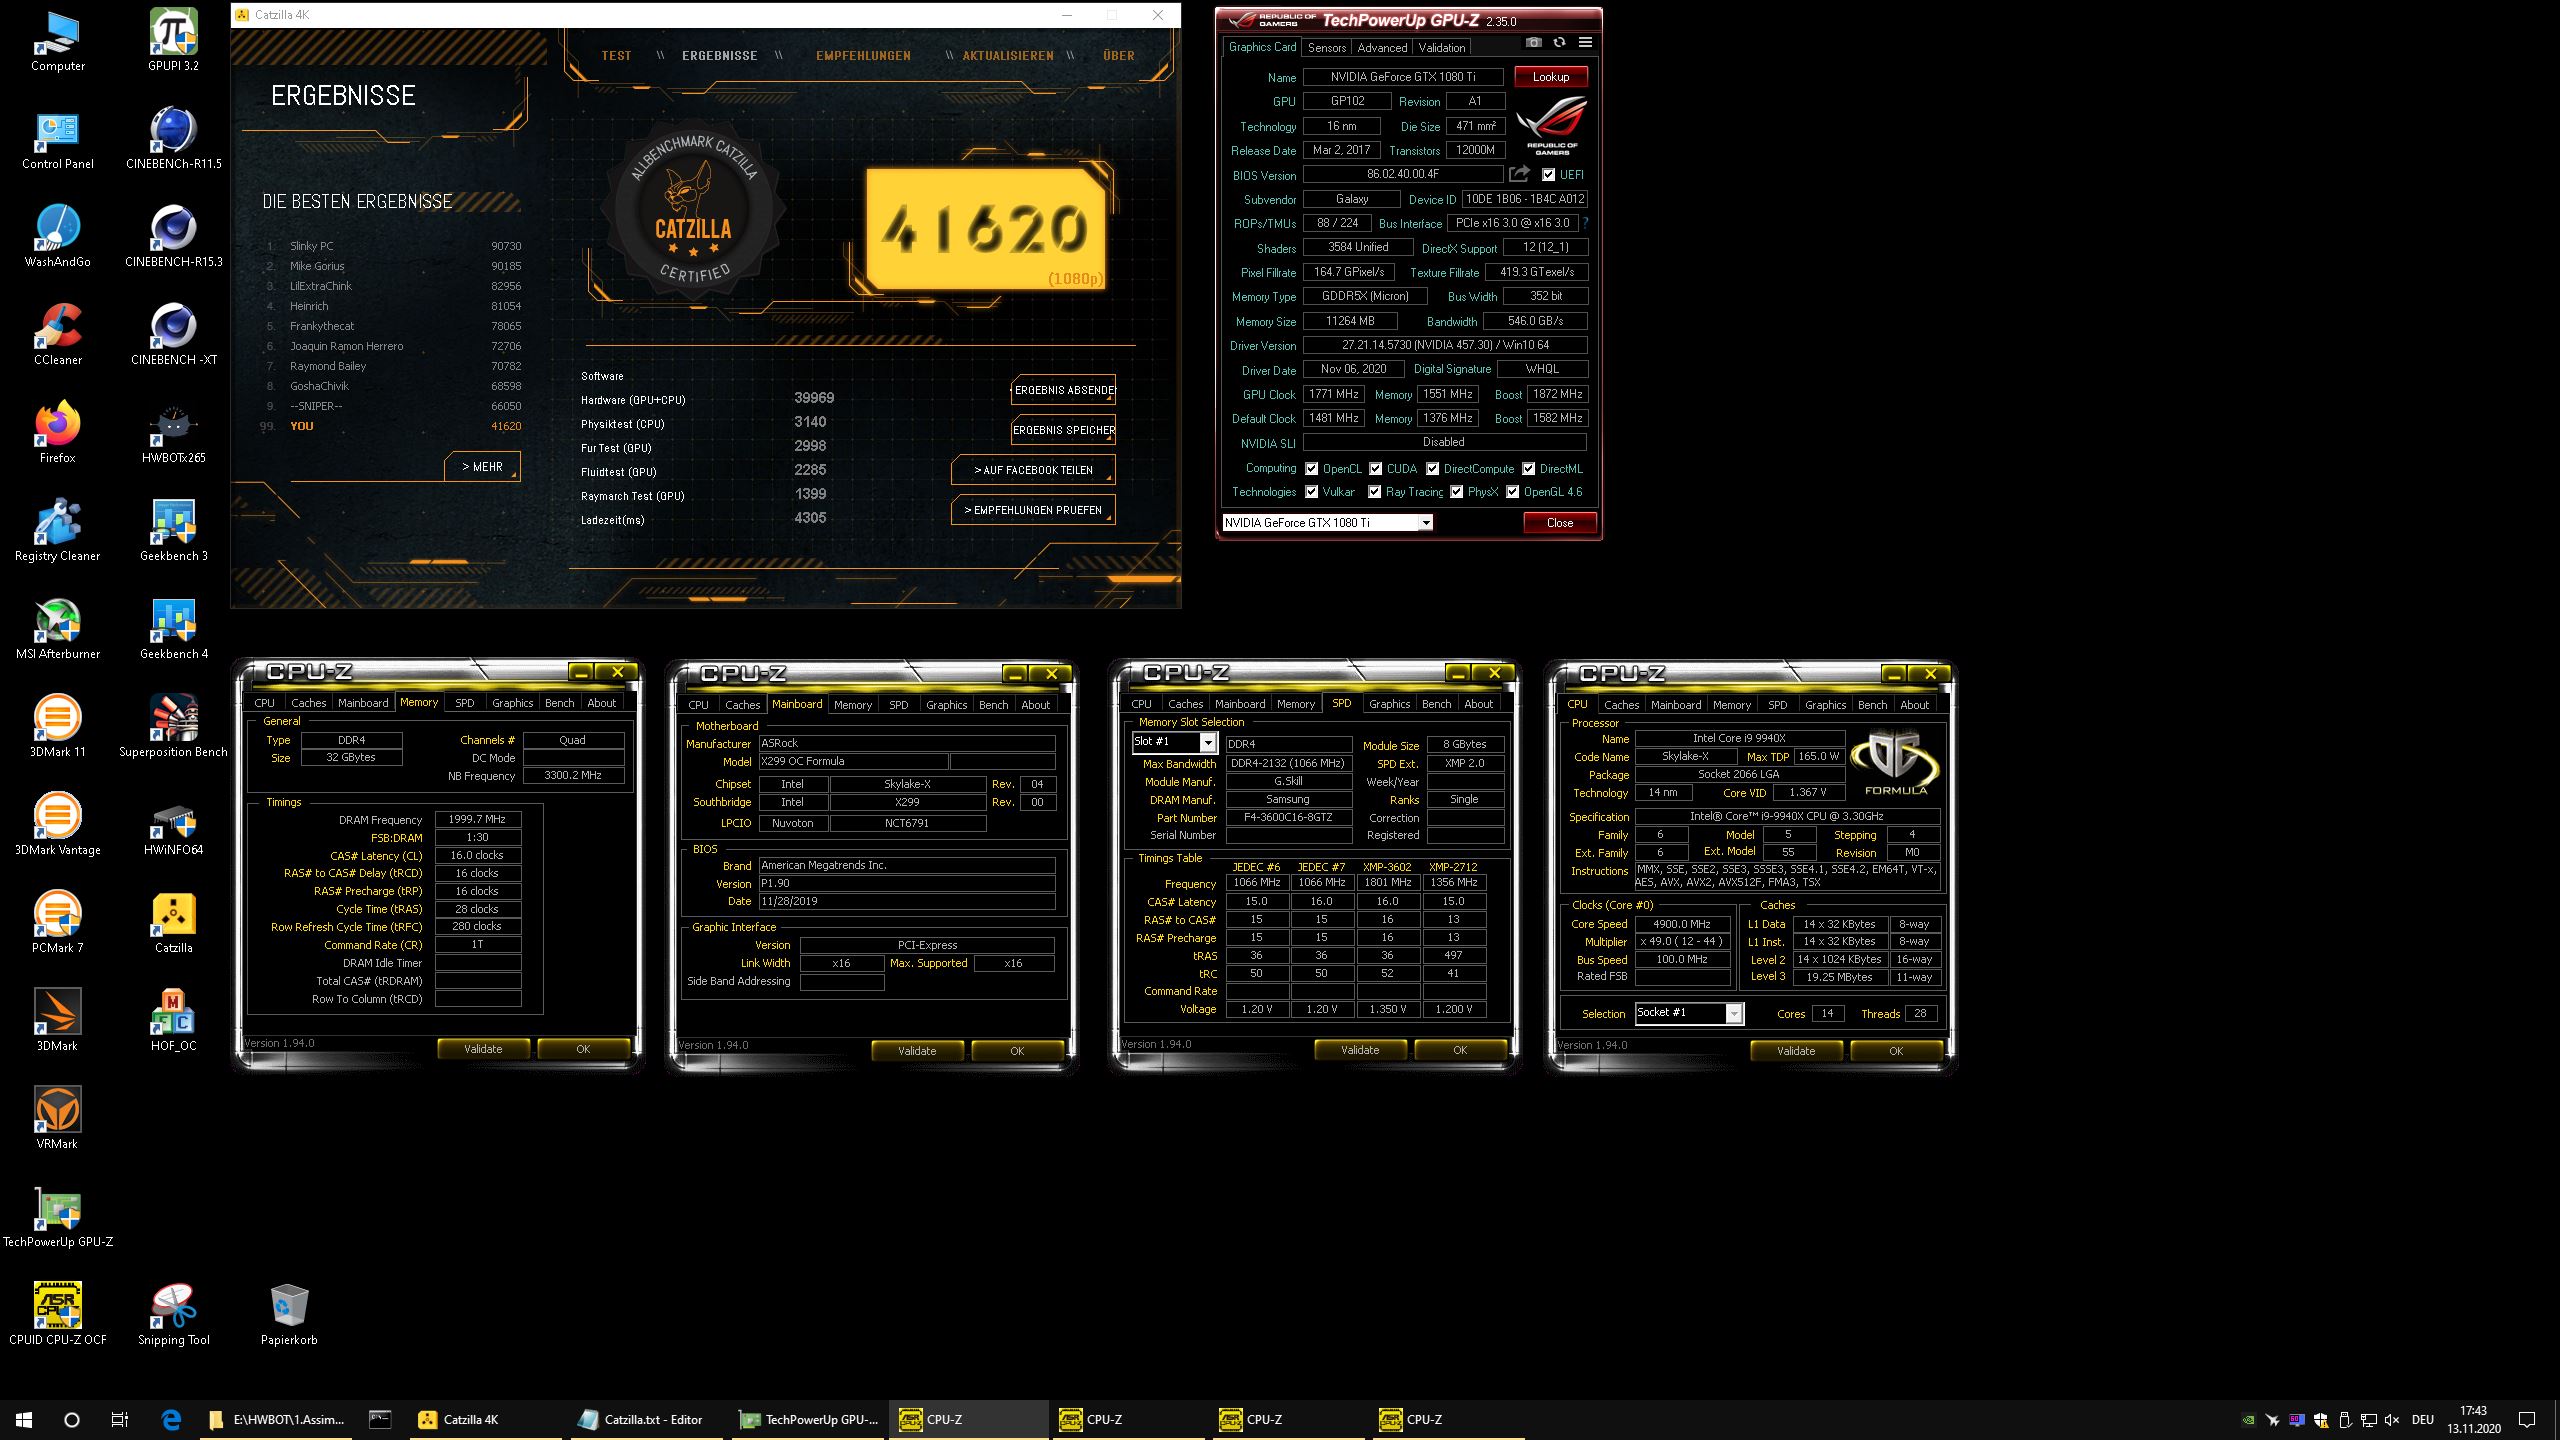Toggle DirectCompute checkbox in GPU-Z
2560x1440 pixels.
[1432, 469]
